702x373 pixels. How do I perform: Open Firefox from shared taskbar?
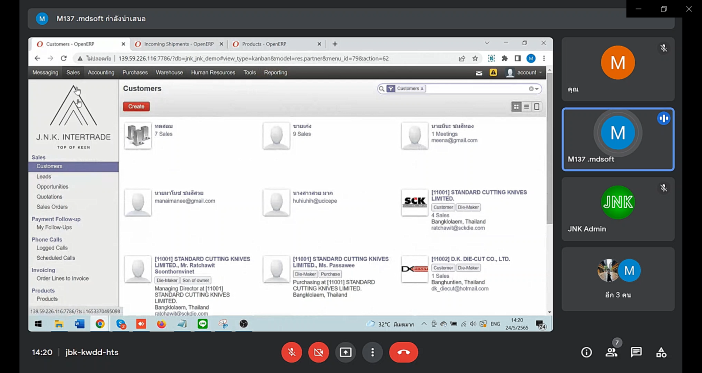click(x=161, y=324)
